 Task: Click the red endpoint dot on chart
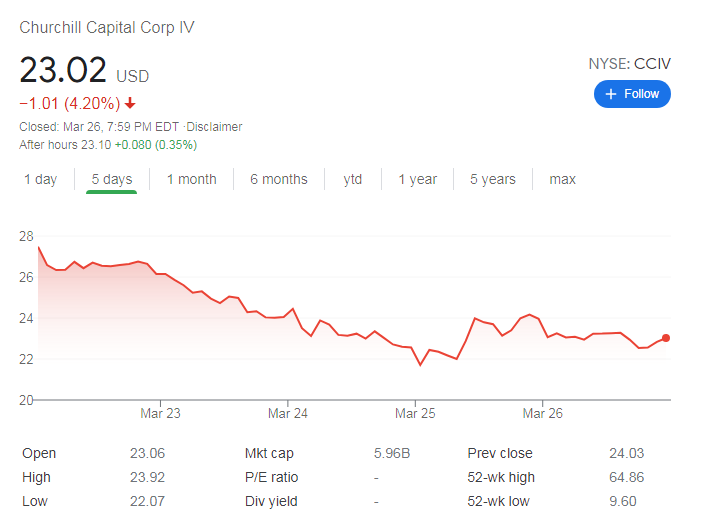click(x=666, y=338)
